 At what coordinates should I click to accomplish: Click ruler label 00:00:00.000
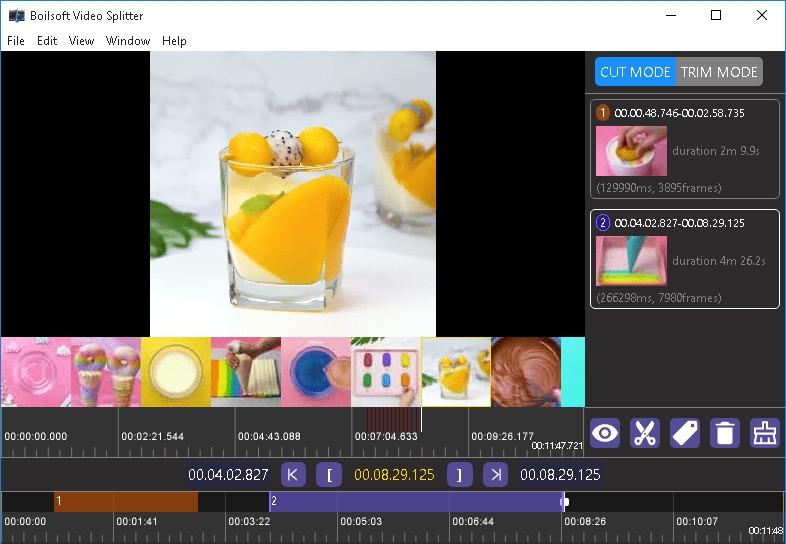tap(36, 436)
